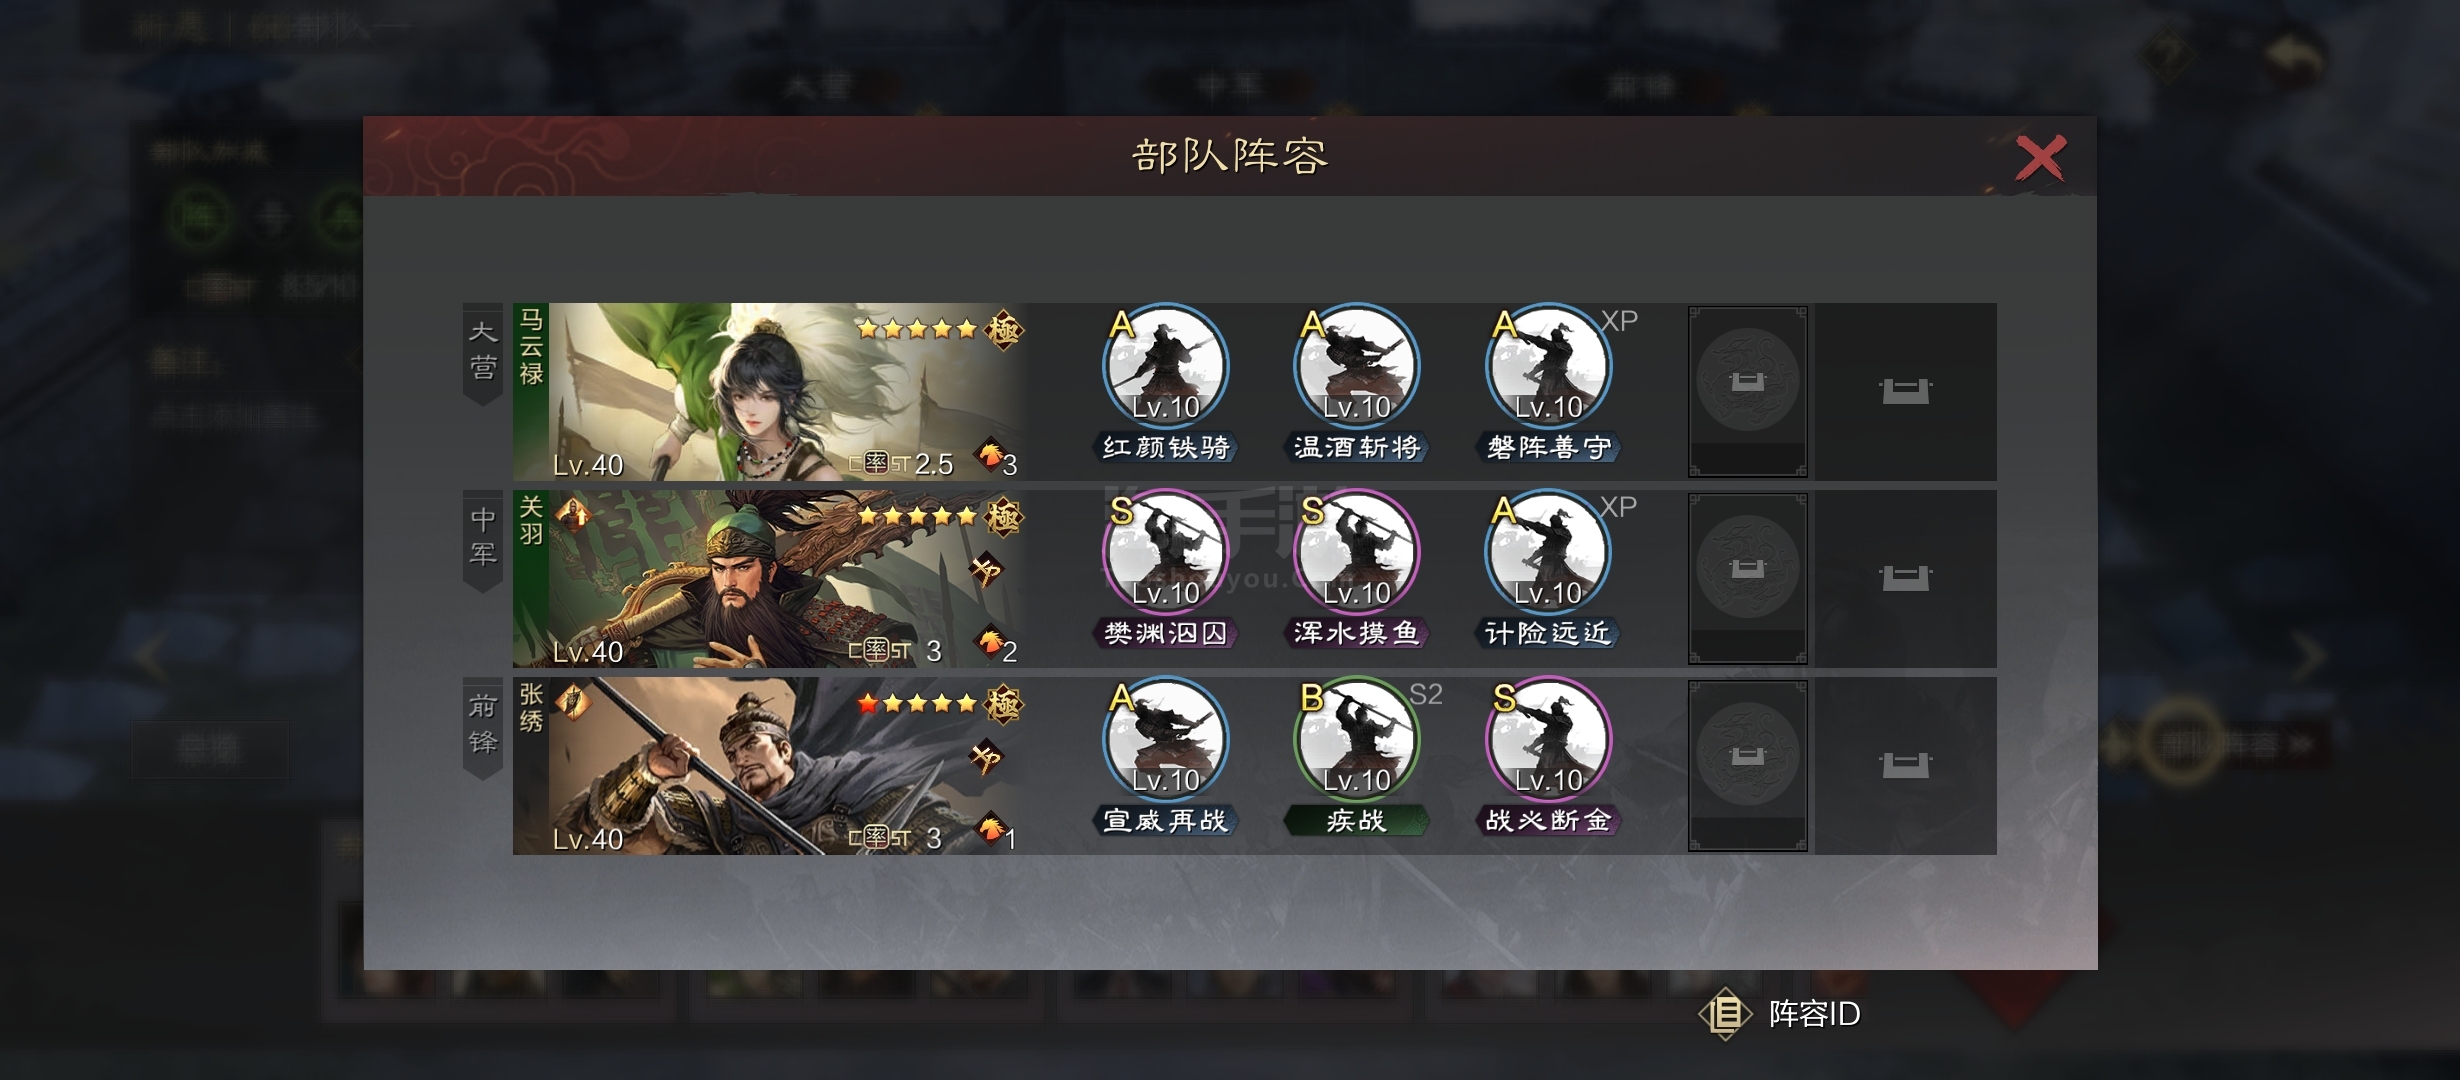Screen dimensions: 2460x1080
Task: Select the 樊渊泅囚 S-rank skill
Action: [1165, 553]
